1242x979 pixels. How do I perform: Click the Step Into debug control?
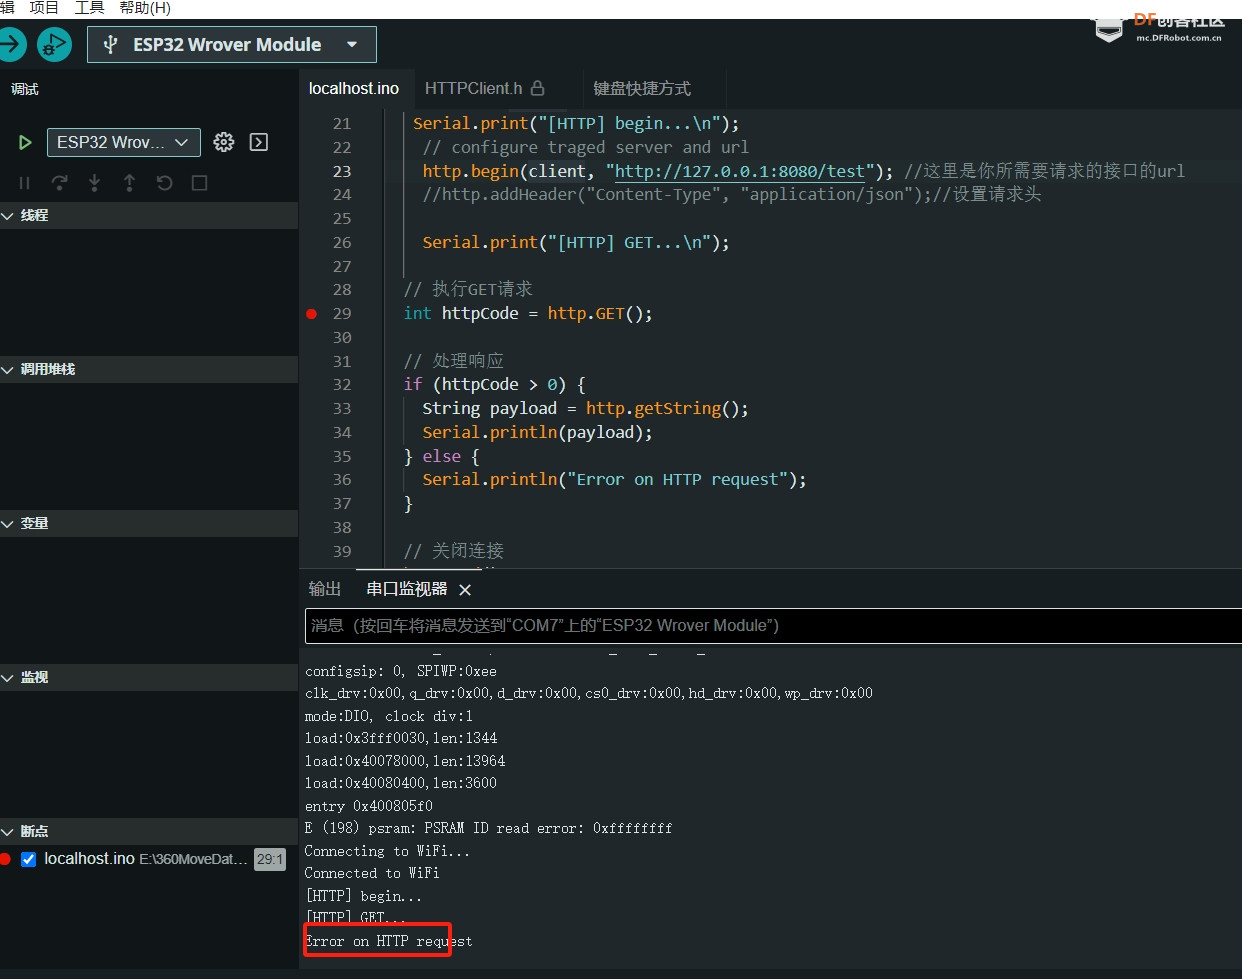pos(94,183)
